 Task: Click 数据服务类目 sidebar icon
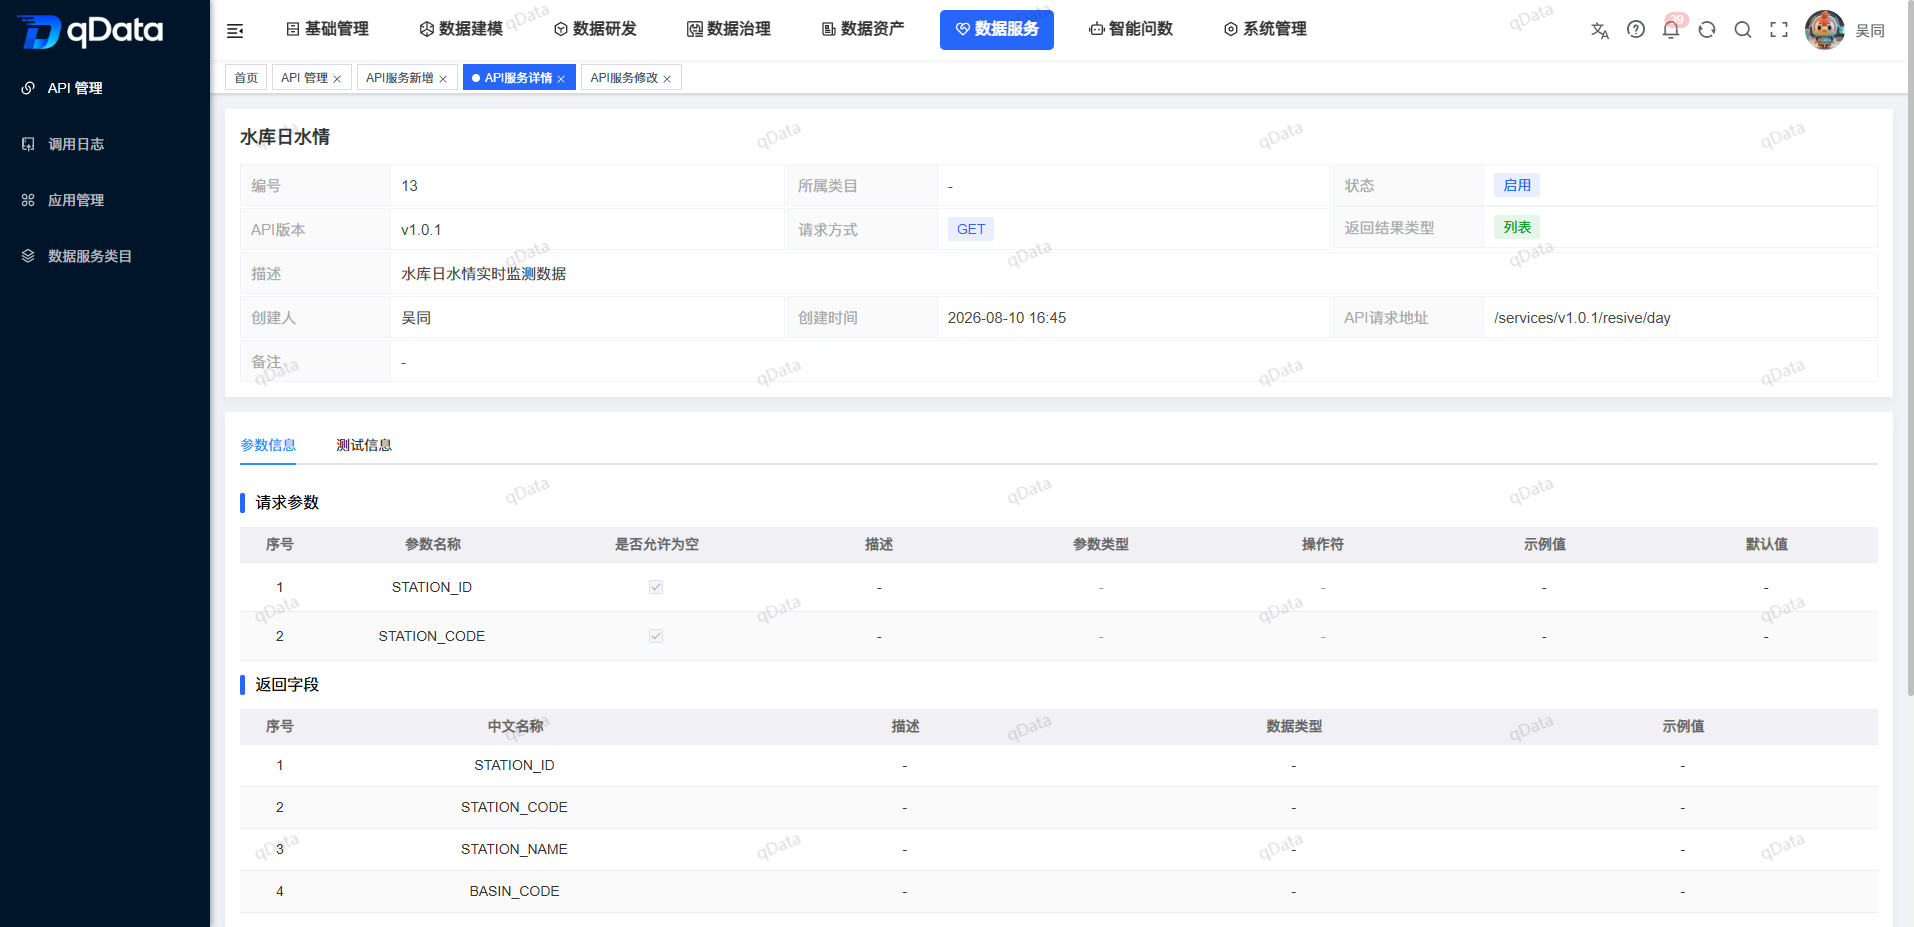28,256
